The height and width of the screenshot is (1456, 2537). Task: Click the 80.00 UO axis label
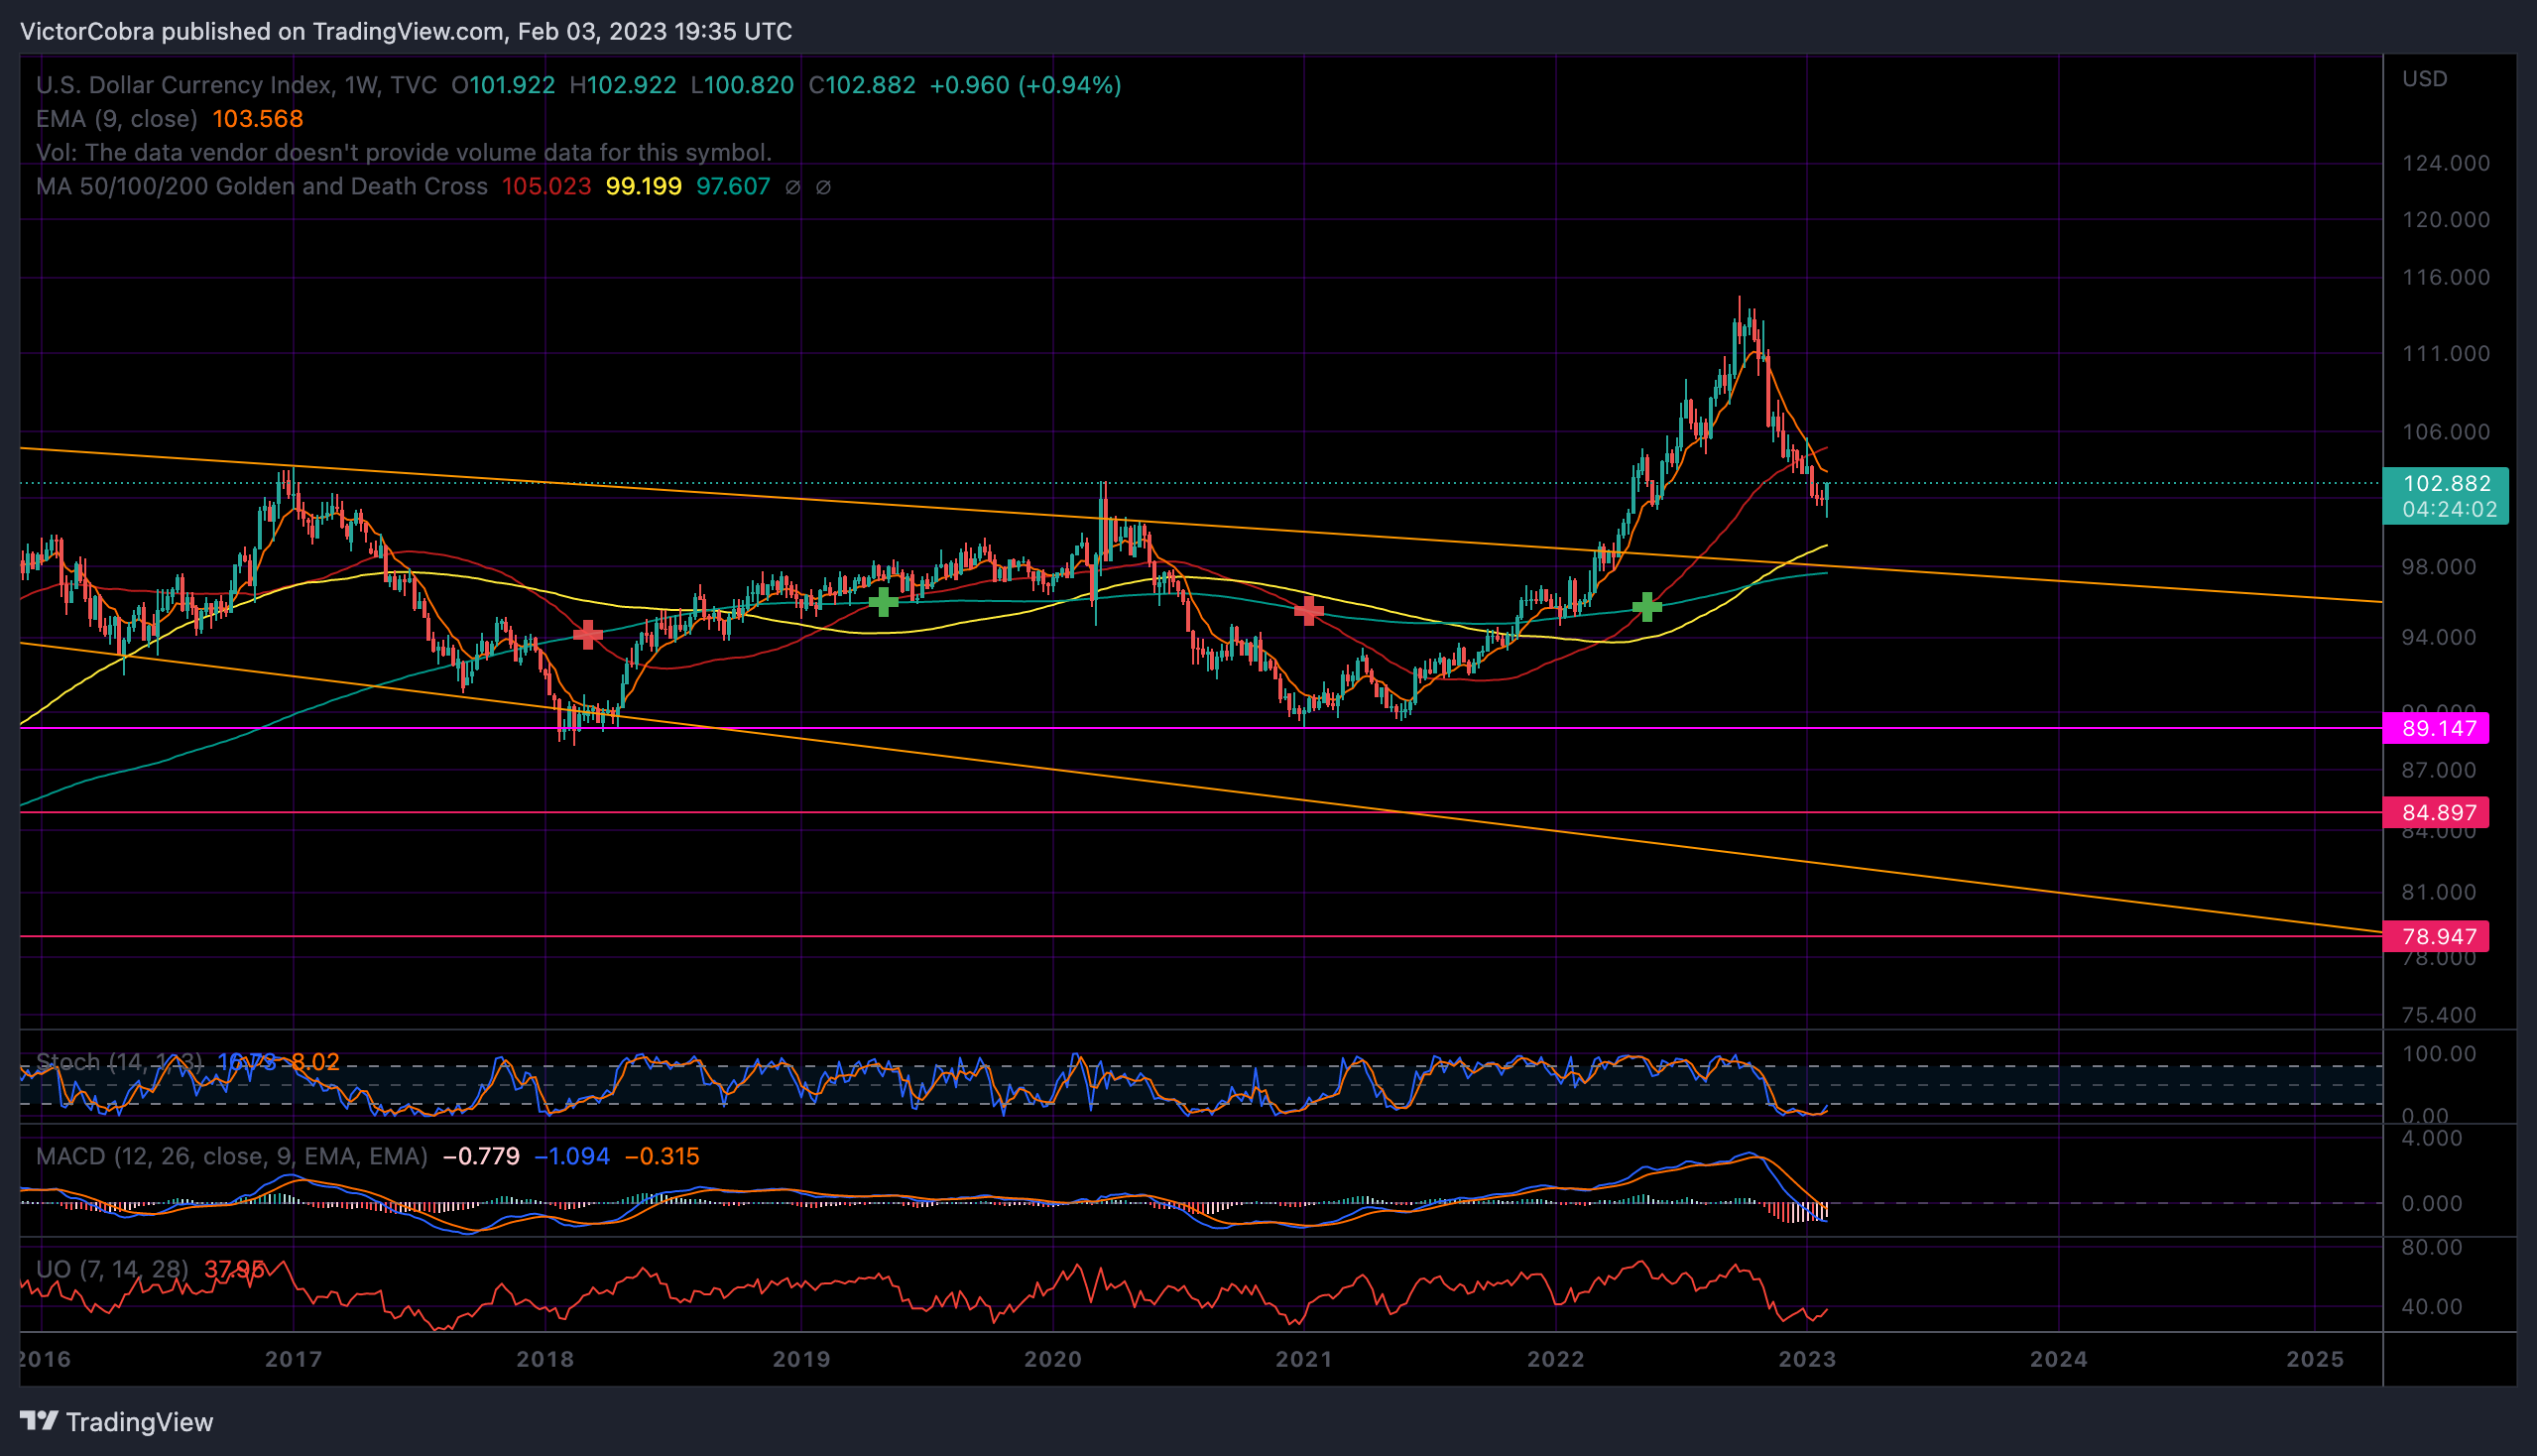2432,1247
